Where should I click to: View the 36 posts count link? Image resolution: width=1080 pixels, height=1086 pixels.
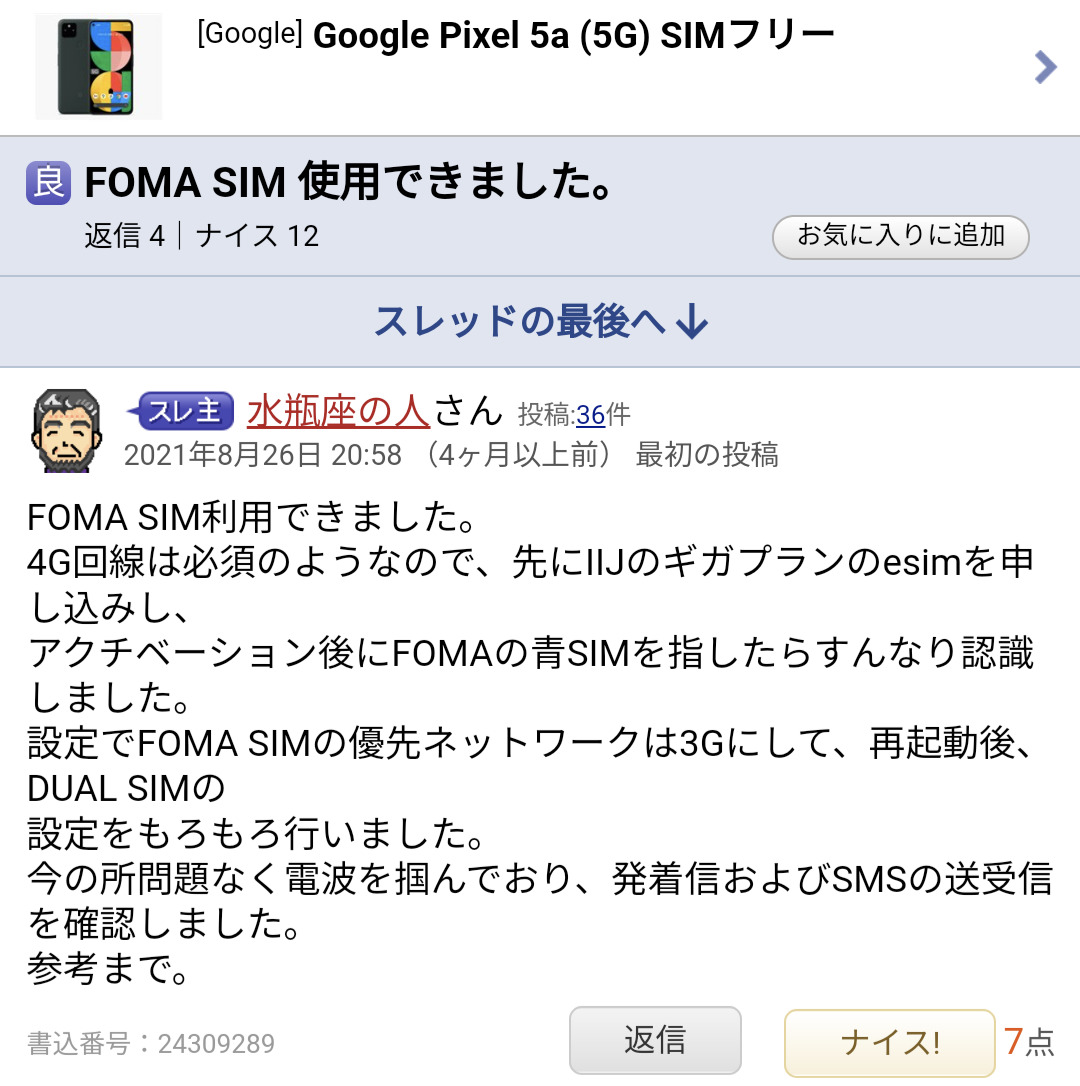(590, 415)
